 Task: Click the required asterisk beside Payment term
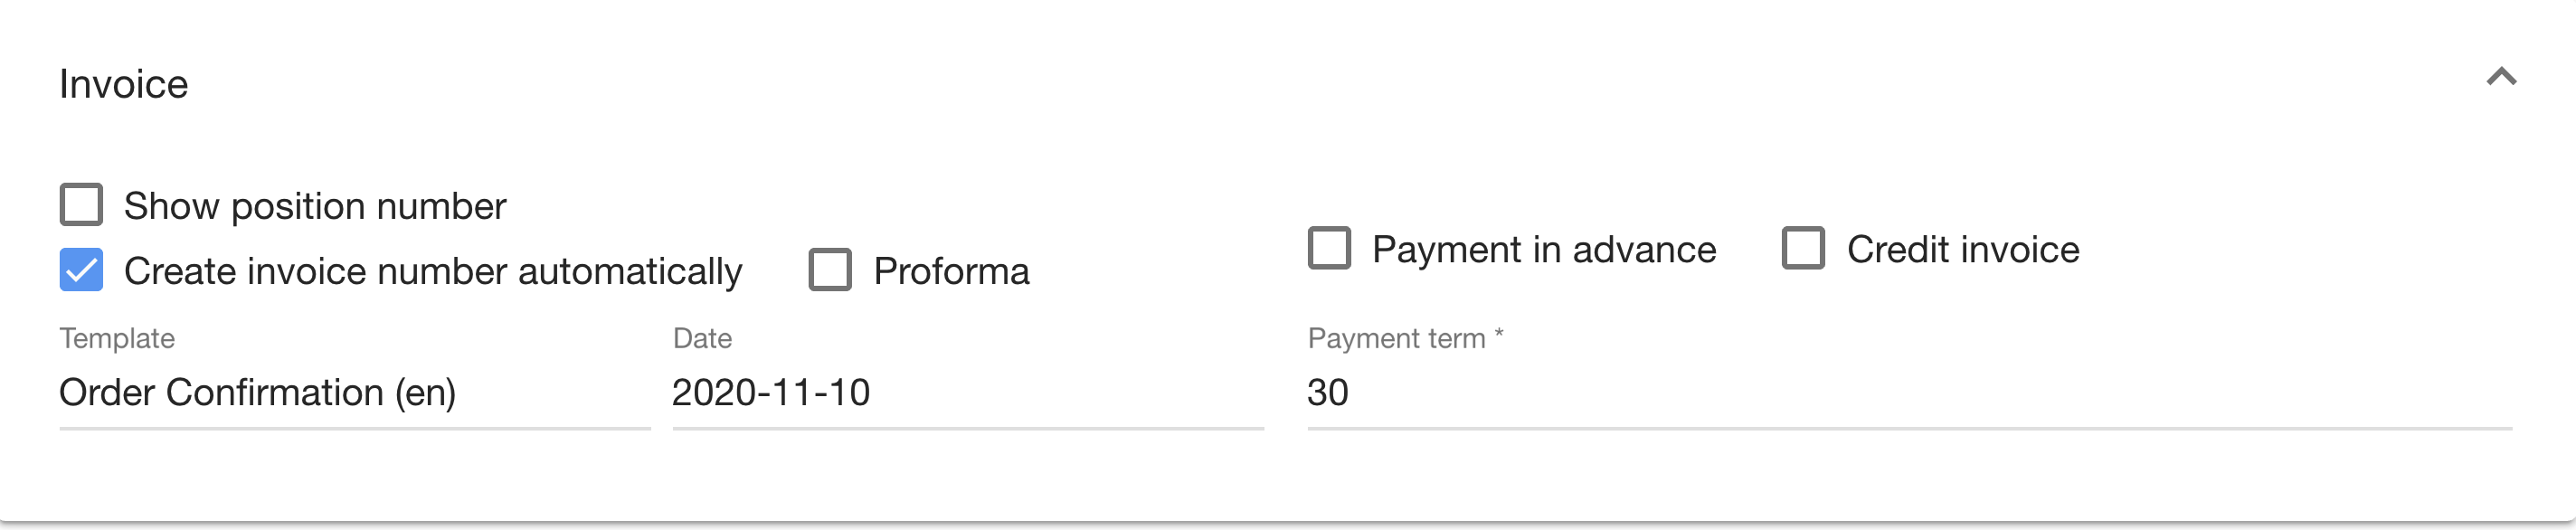point(1499,333)
